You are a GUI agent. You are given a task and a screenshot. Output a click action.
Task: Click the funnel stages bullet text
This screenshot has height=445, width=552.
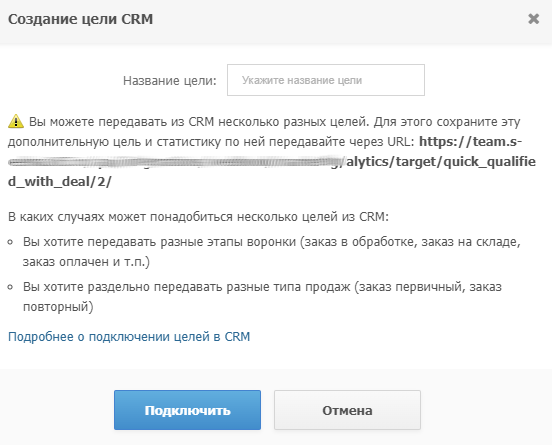(271, 252)
